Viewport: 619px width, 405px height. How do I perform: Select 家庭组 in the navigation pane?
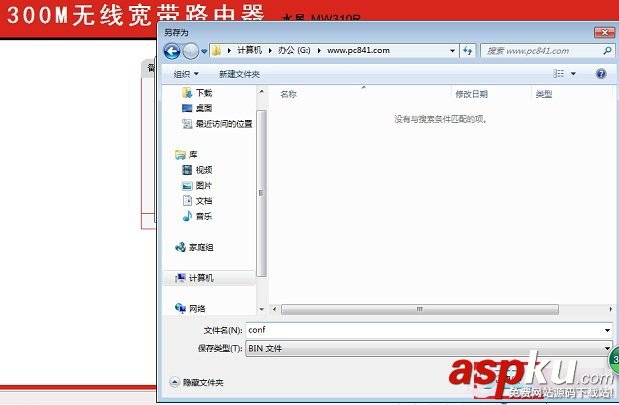[x=201, y=248]
